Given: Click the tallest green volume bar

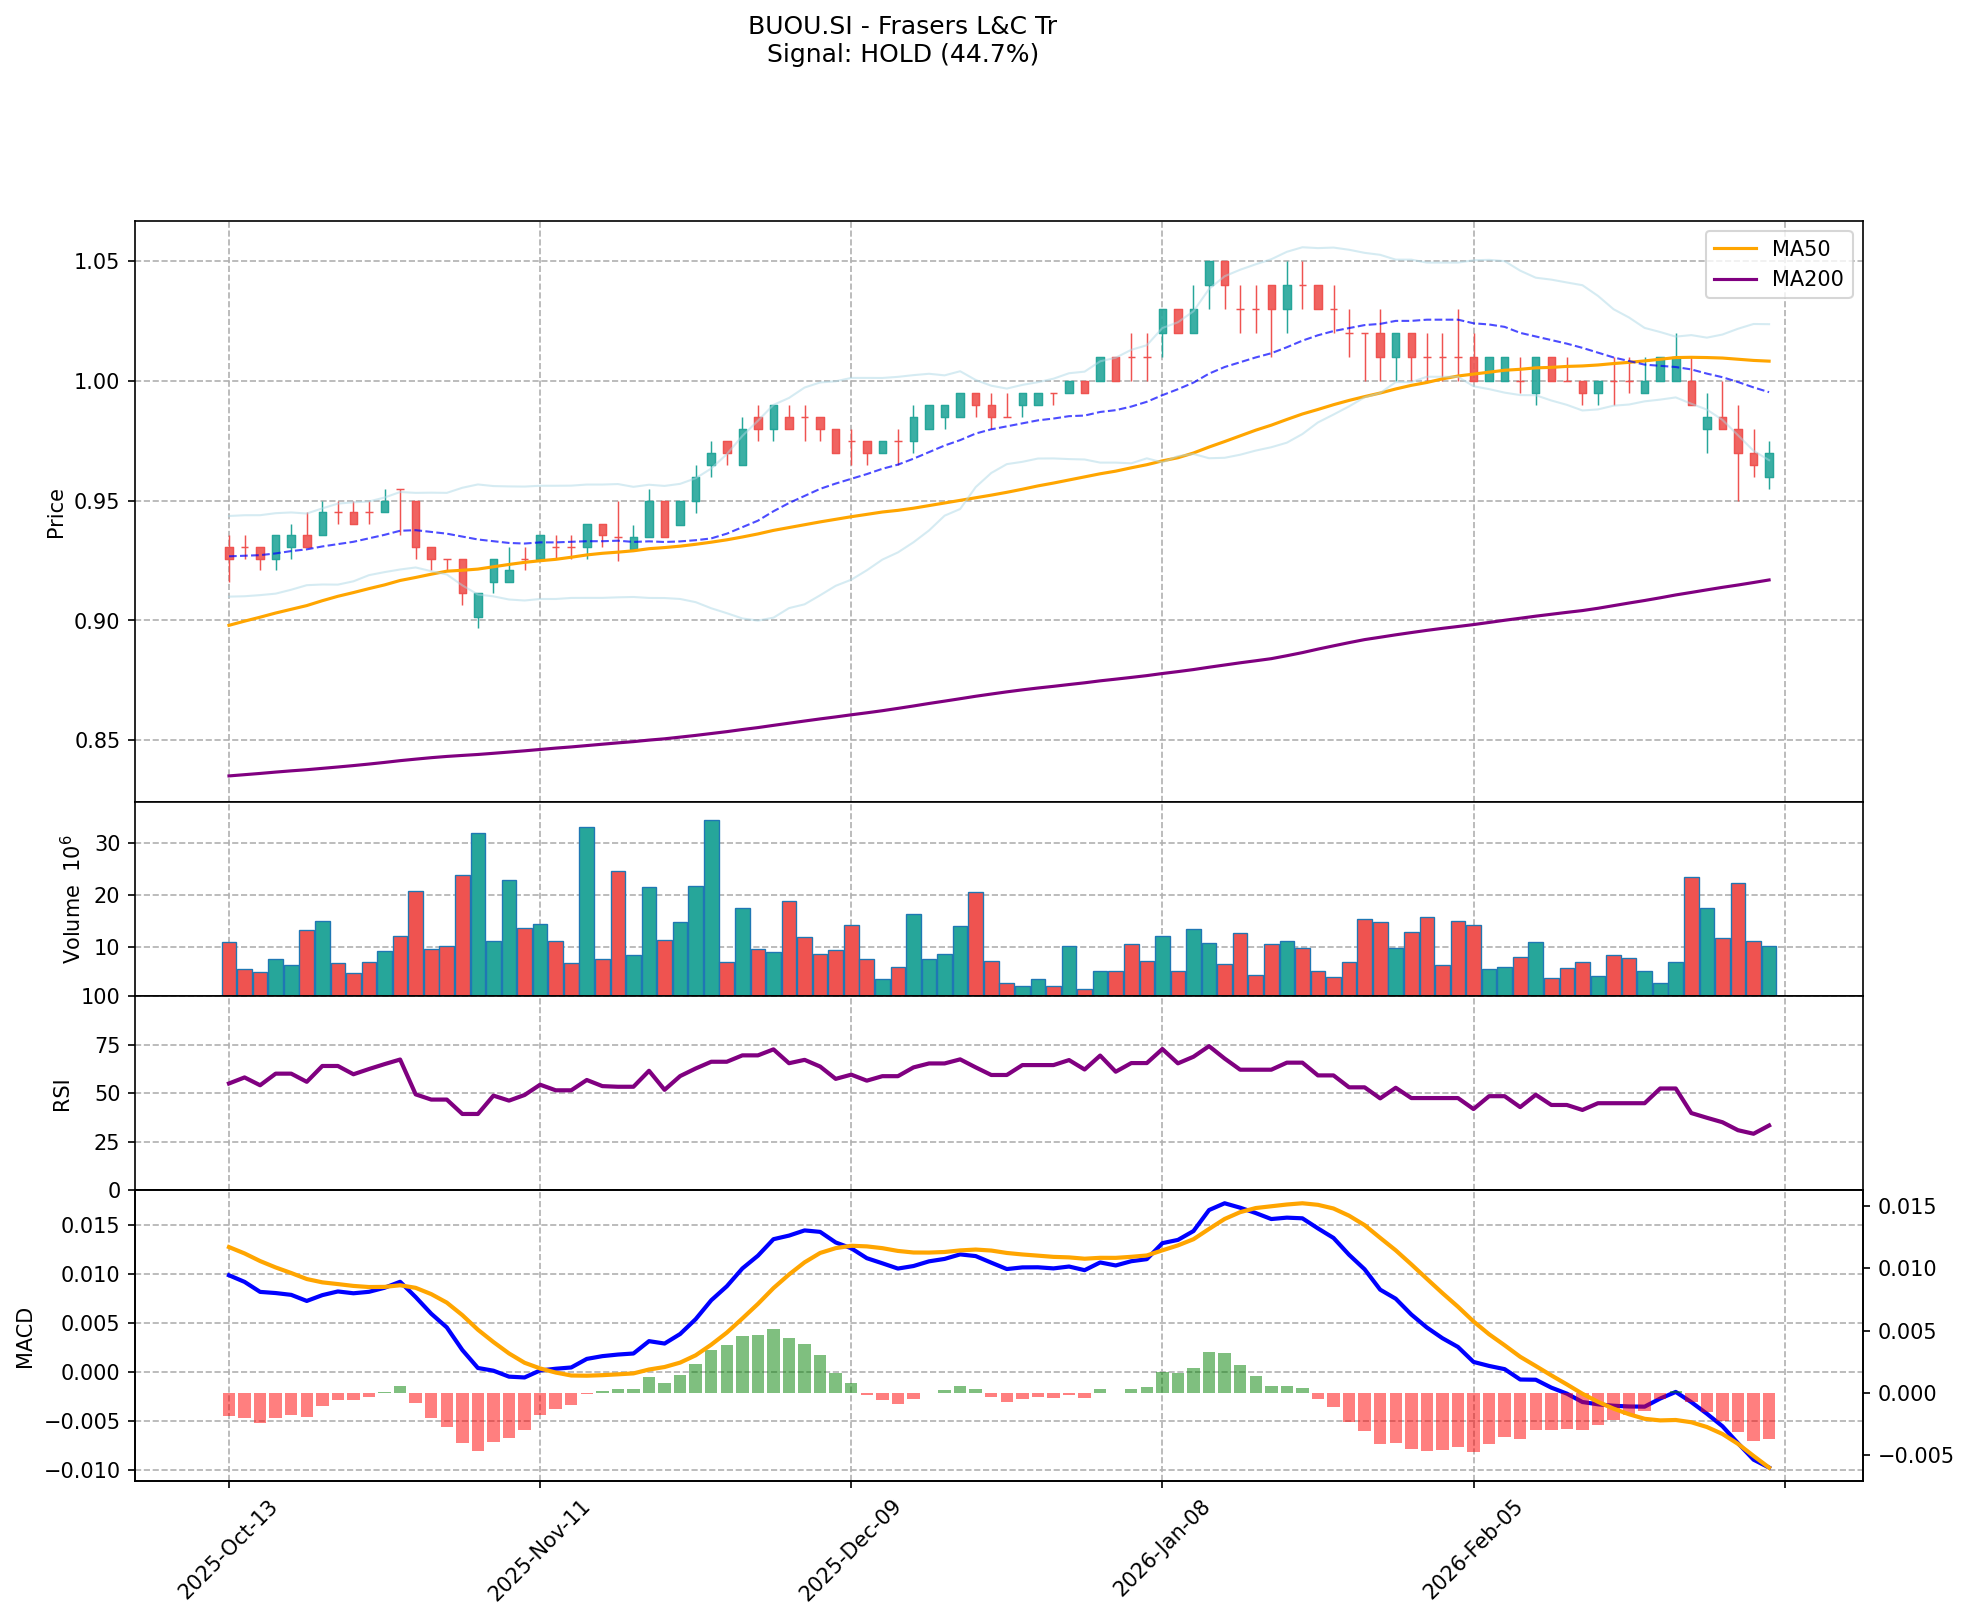Looking at the screenshot, I should (711, 906).
